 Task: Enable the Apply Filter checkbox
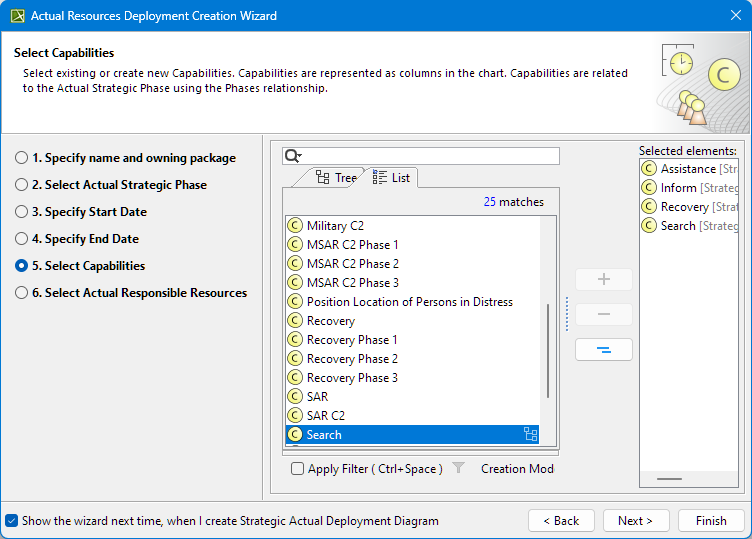297,469
